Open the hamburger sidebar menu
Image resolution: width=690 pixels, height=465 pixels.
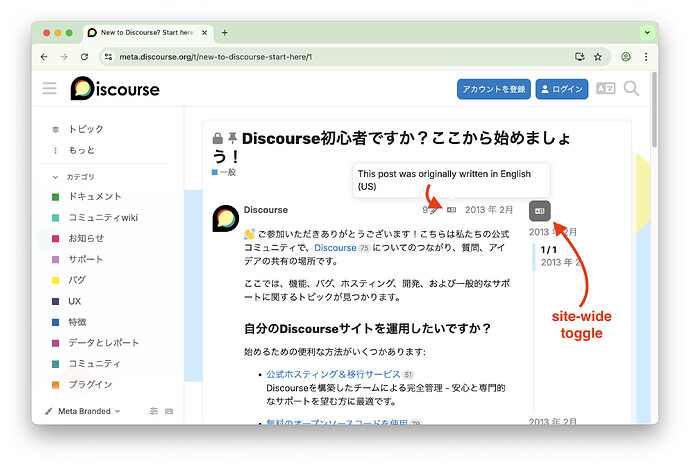[x=50, y=88]
